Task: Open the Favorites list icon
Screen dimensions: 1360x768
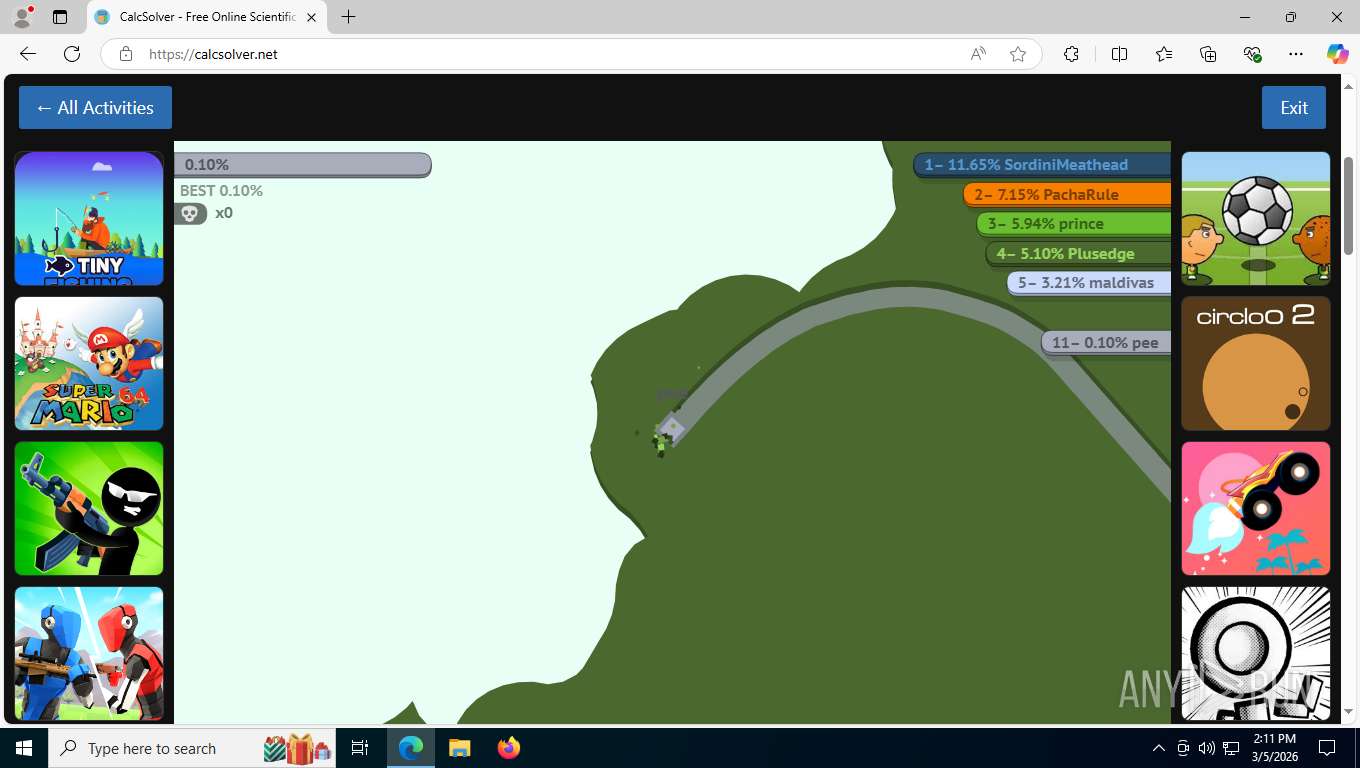Action: click(1164, 54)
